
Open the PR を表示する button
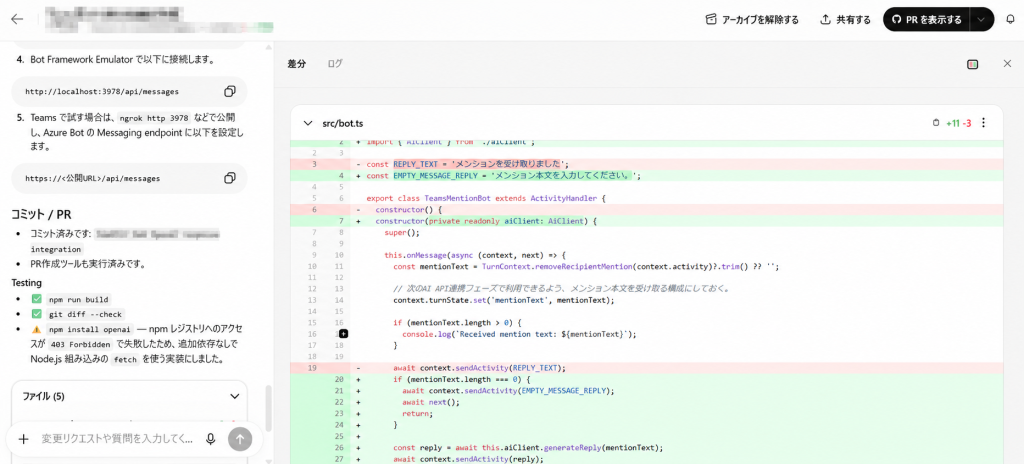tap(927, 20)
